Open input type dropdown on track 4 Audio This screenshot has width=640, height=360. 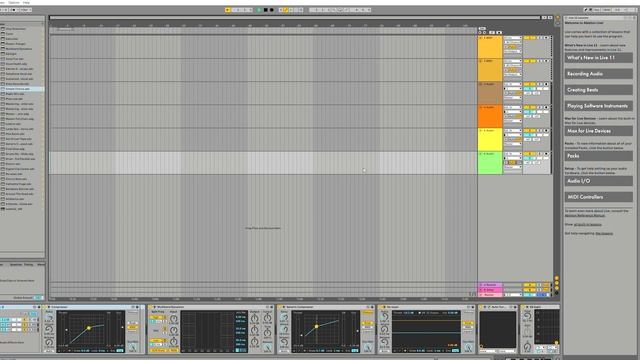(513, 107)
